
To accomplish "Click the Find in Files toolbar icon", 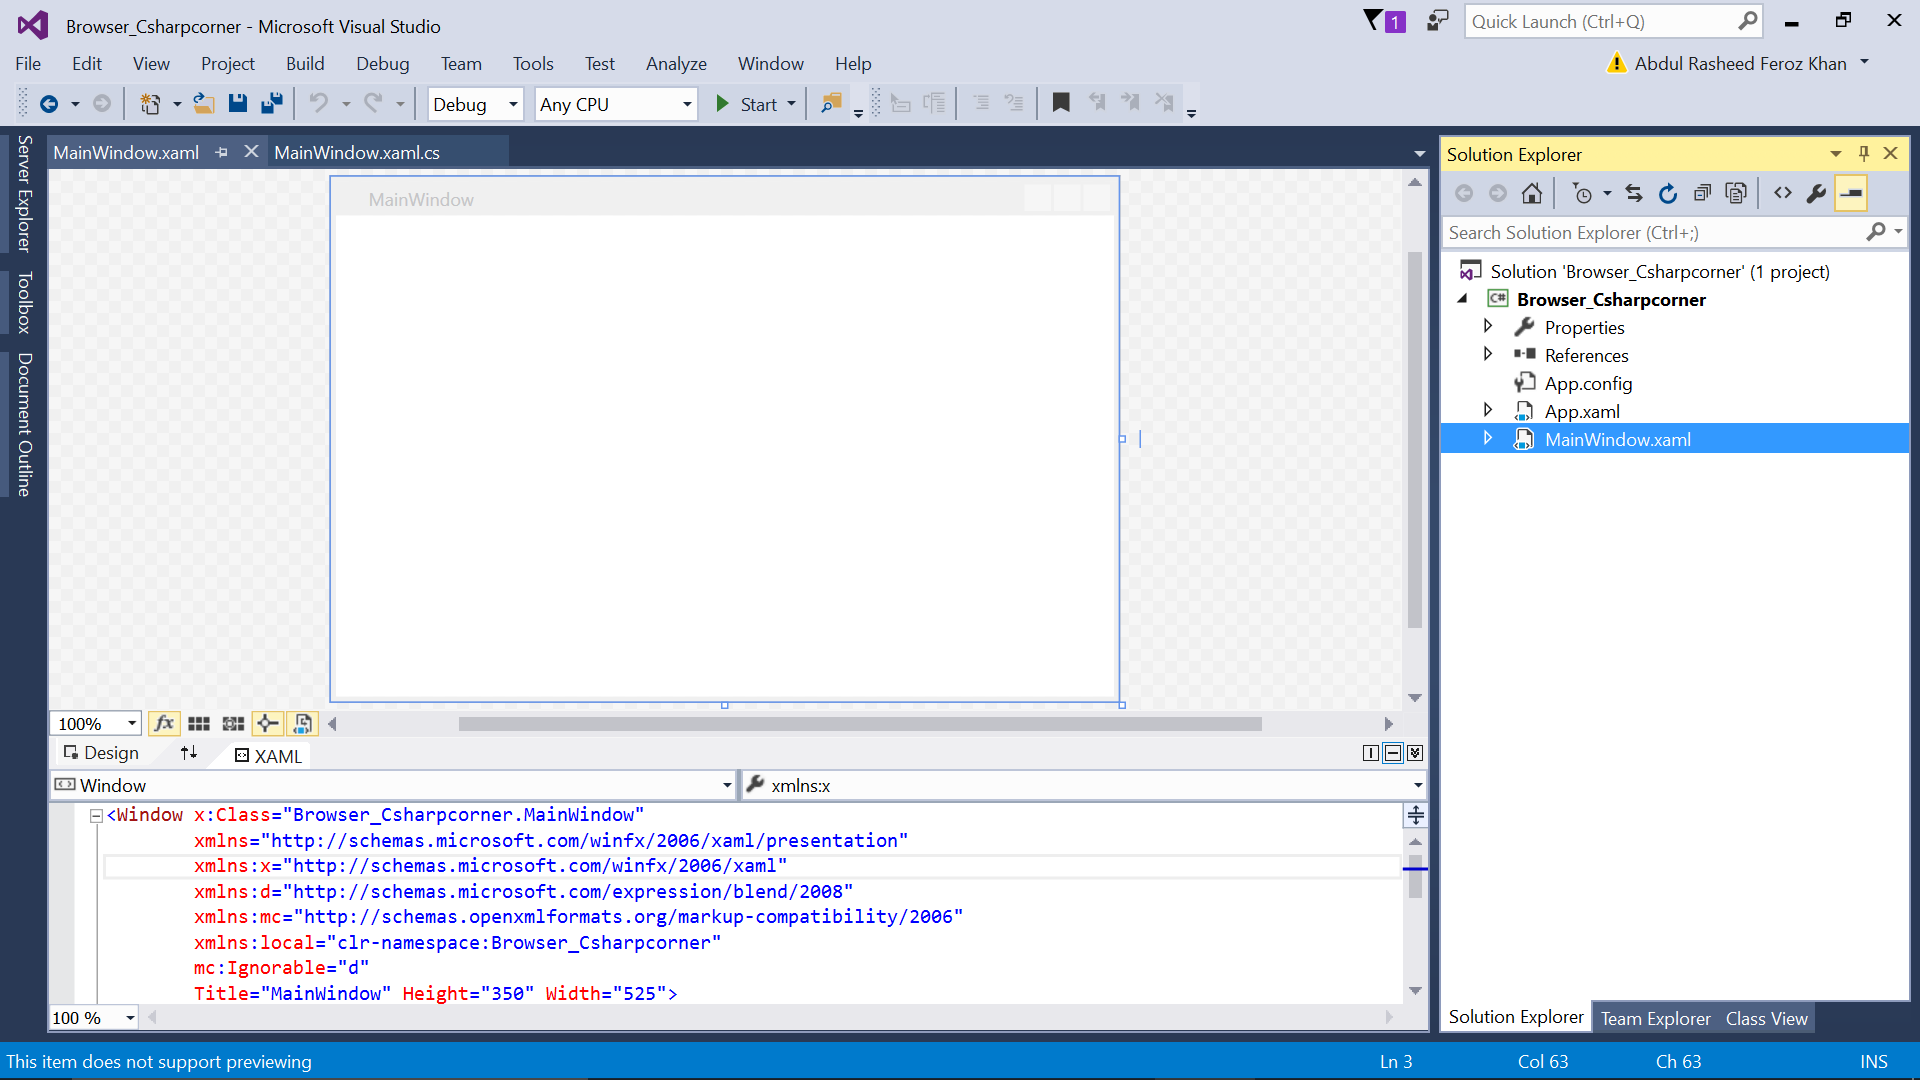I will tap(831, 103).
